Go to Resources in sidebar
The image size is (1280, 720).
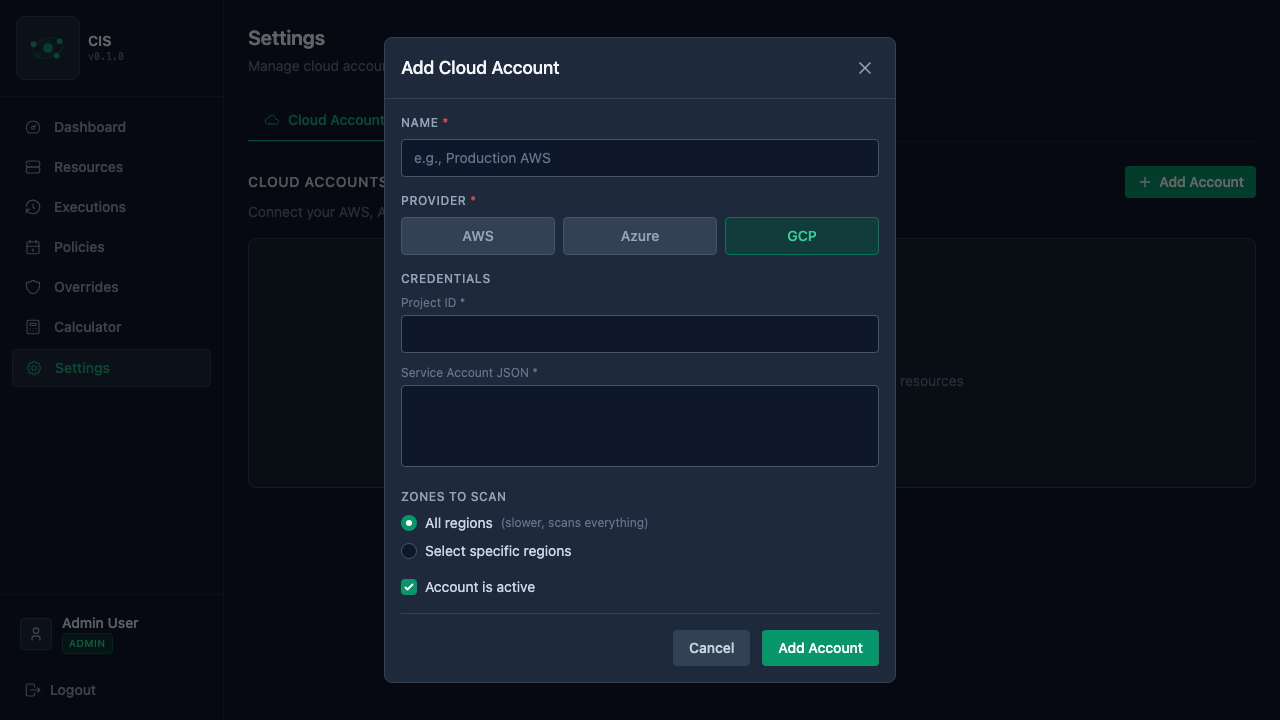[111, 167]
